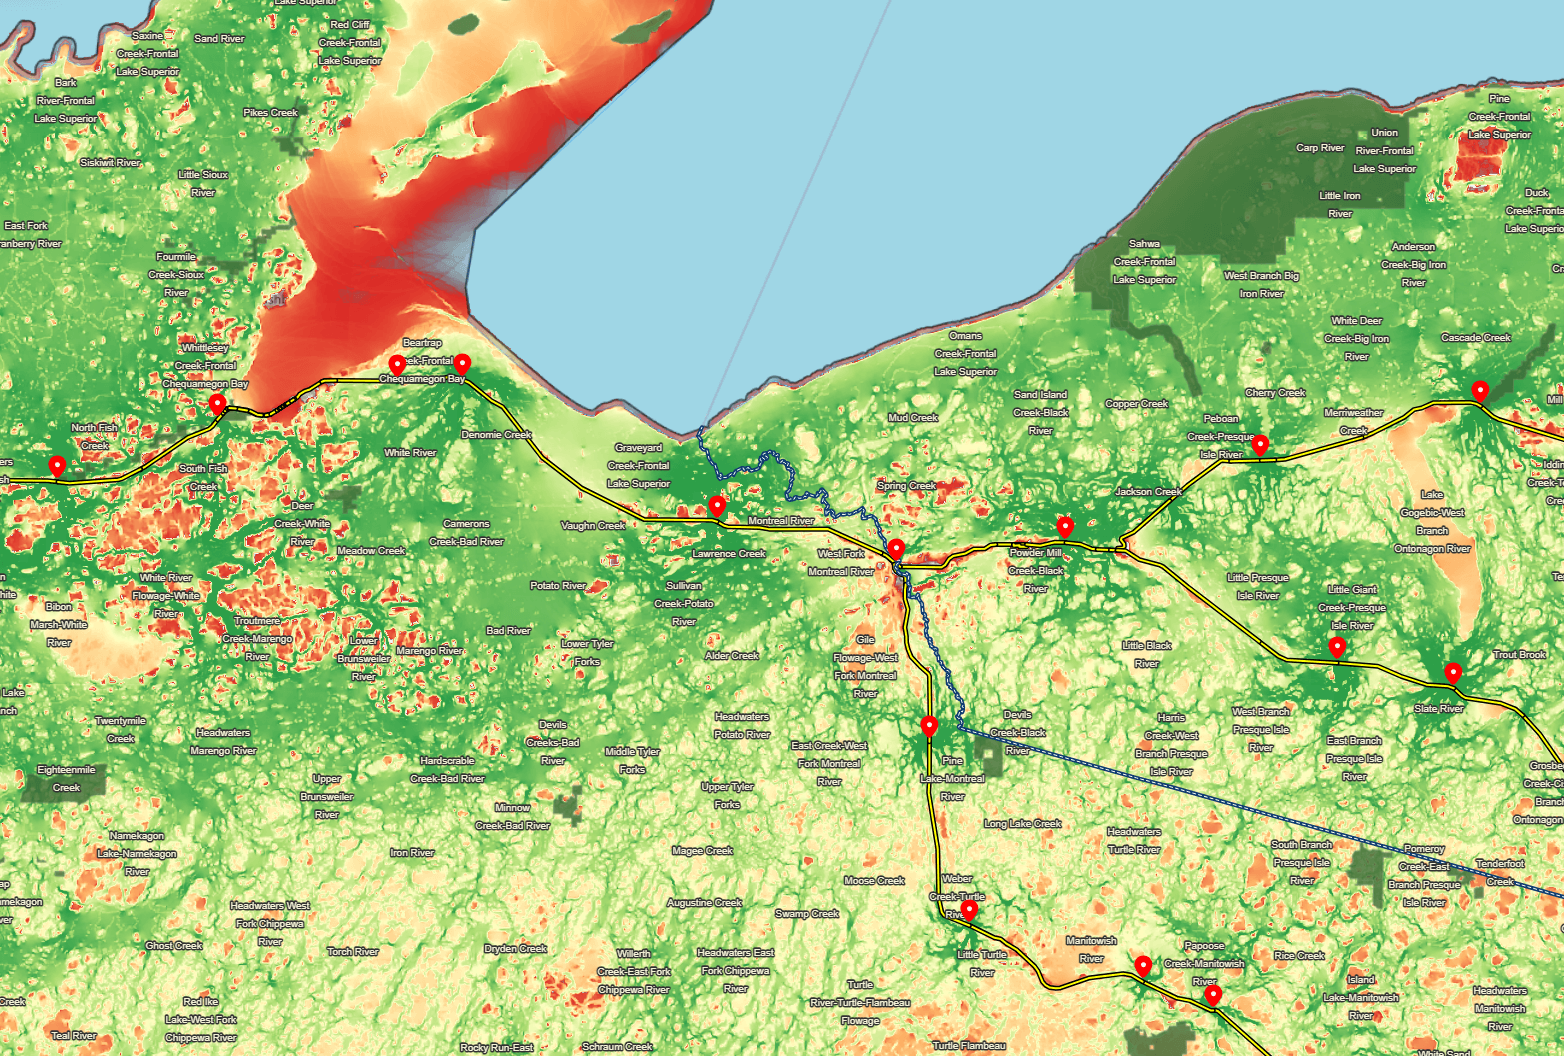Click the red pin nearest Beartrap Creek-Frontal label
Viewport: 1564px width, 1056px height.
[x=397, y=365]
